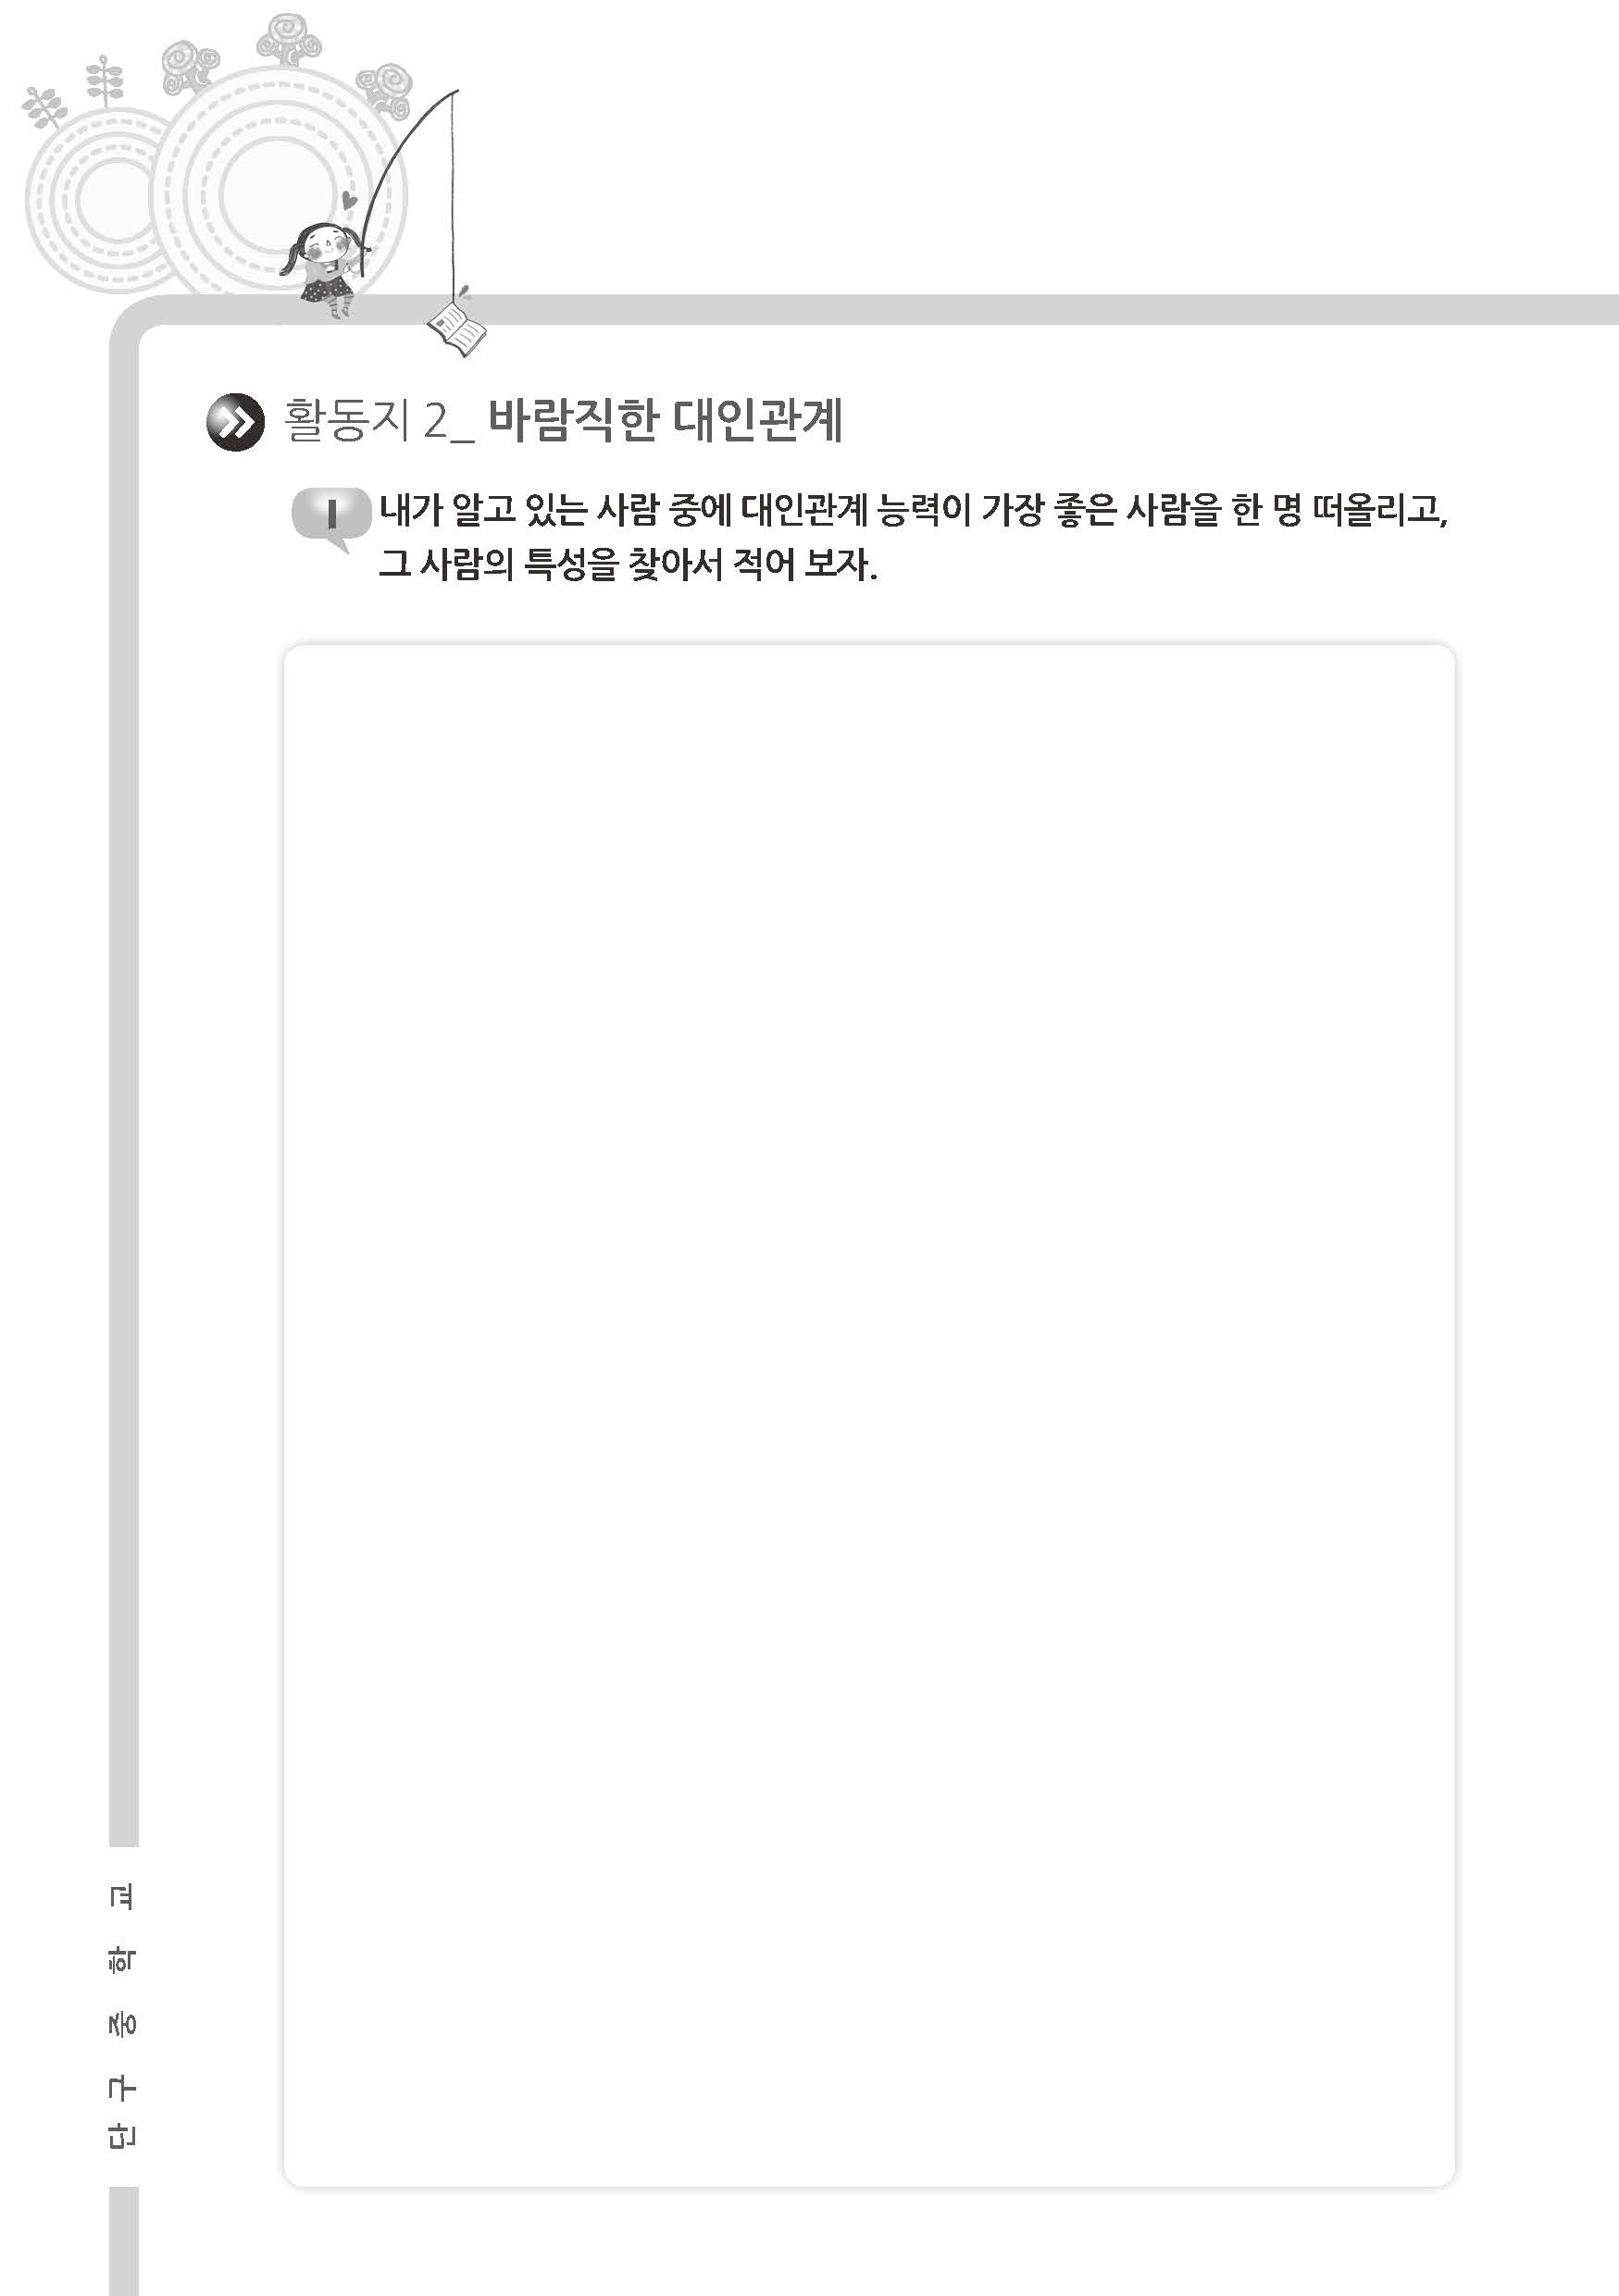Click the heading text 바람직한 대인관계
This screenshot has width=1619, height=2296.
point(665,421)
